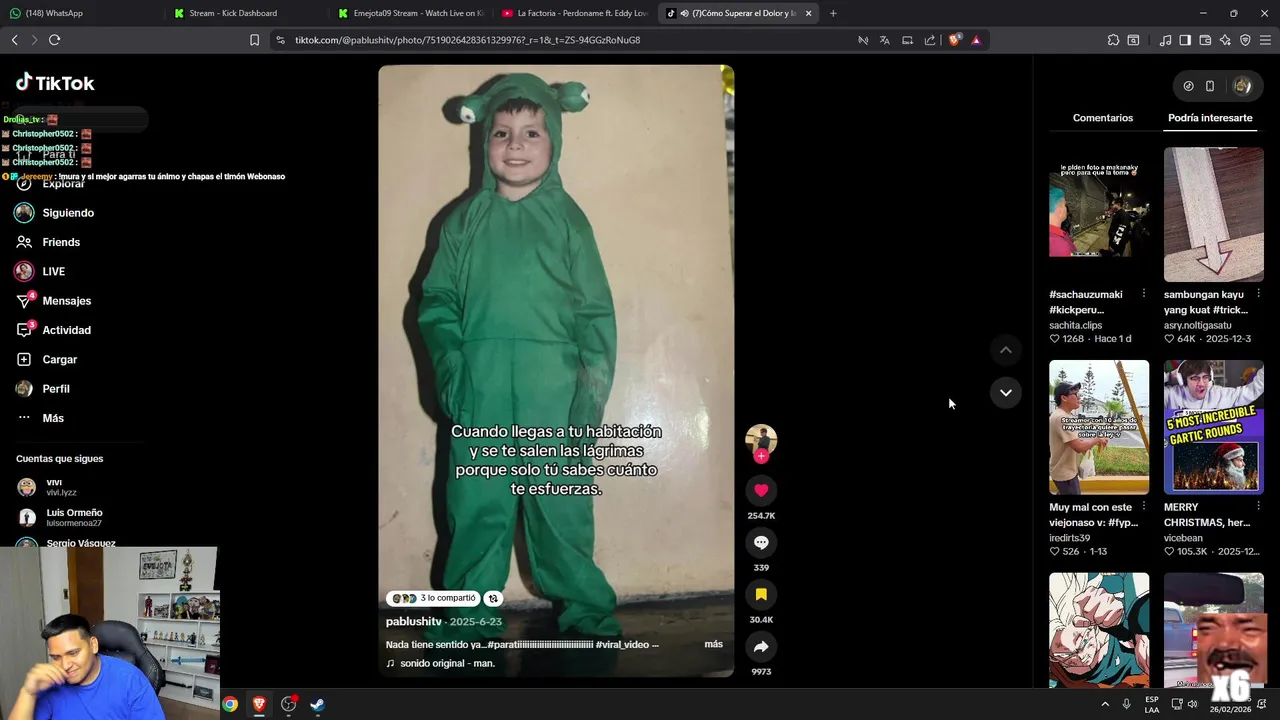
Task: Open the Leo AI sparkle icon
Action: (1225, 40)
